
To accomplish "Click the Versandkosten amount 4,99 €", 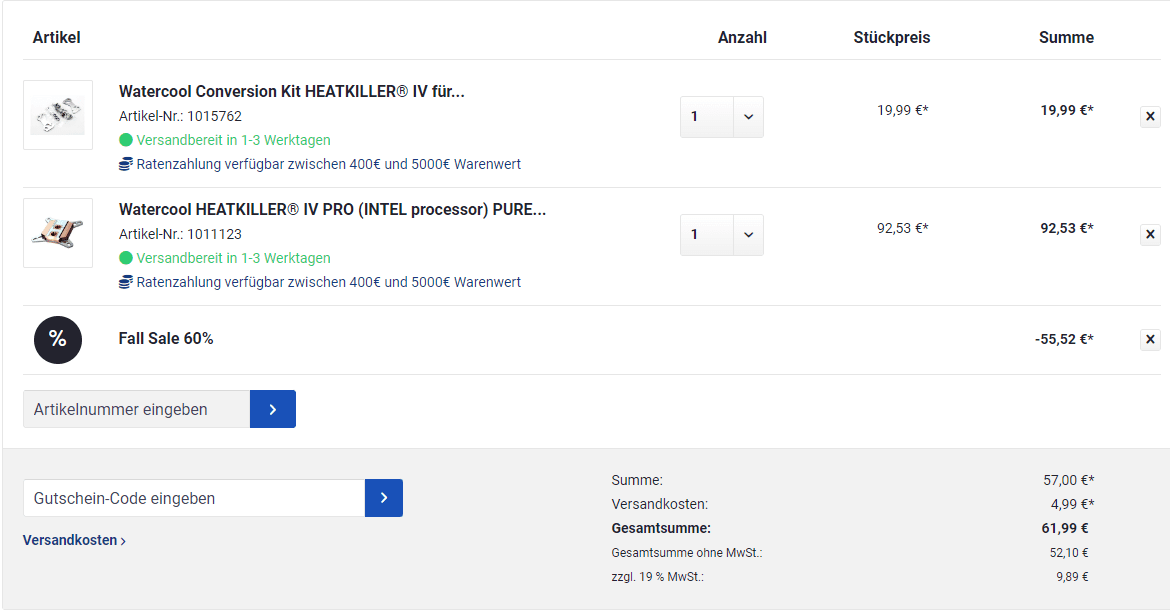I will click(x=1072, y=504).
